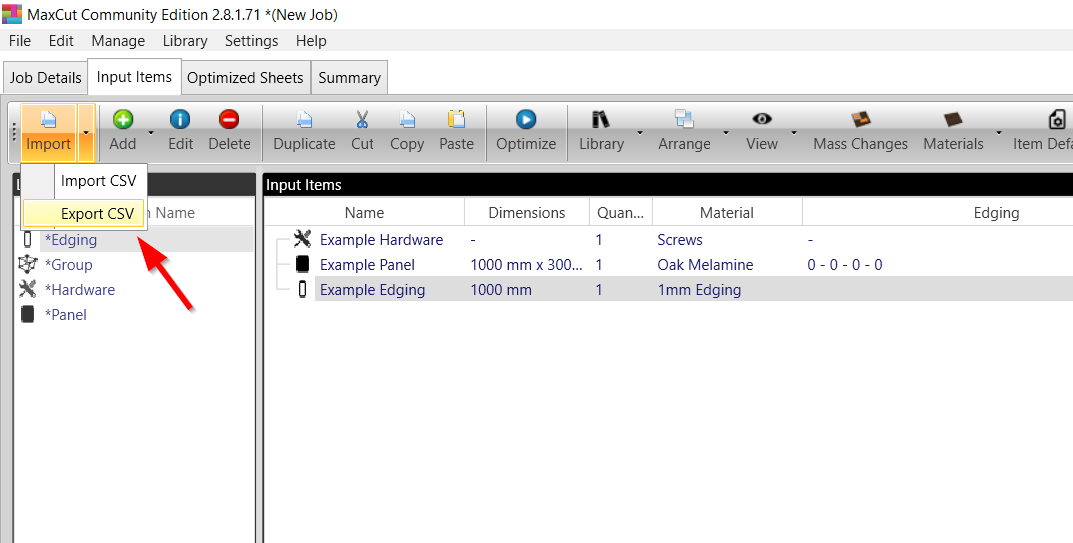Viewport: 1073px width, 543px height.
Task: Select the *Panel library item
Action: coord(66,315)
